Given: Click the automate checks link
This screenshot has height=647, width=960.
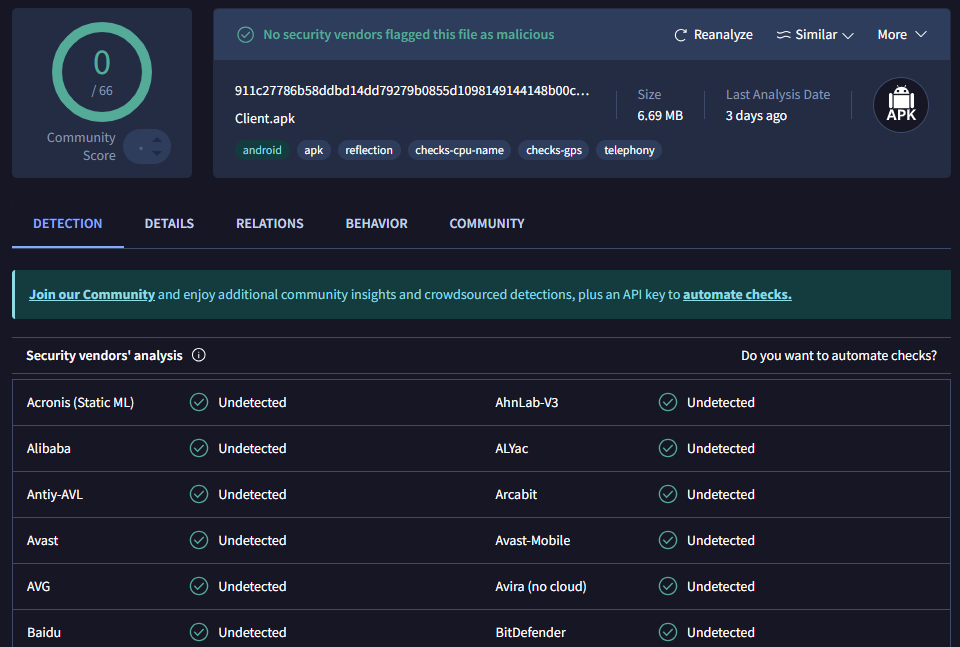Looking at the screenshot, I should [x=737, y=295].
